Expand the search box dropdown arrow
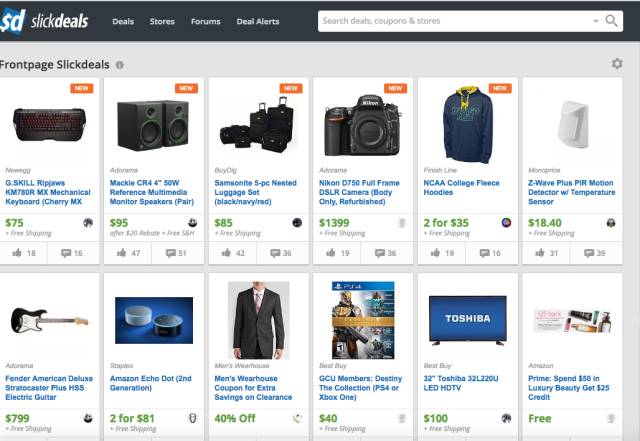This screenshot has height=441, width=640. 596,21
